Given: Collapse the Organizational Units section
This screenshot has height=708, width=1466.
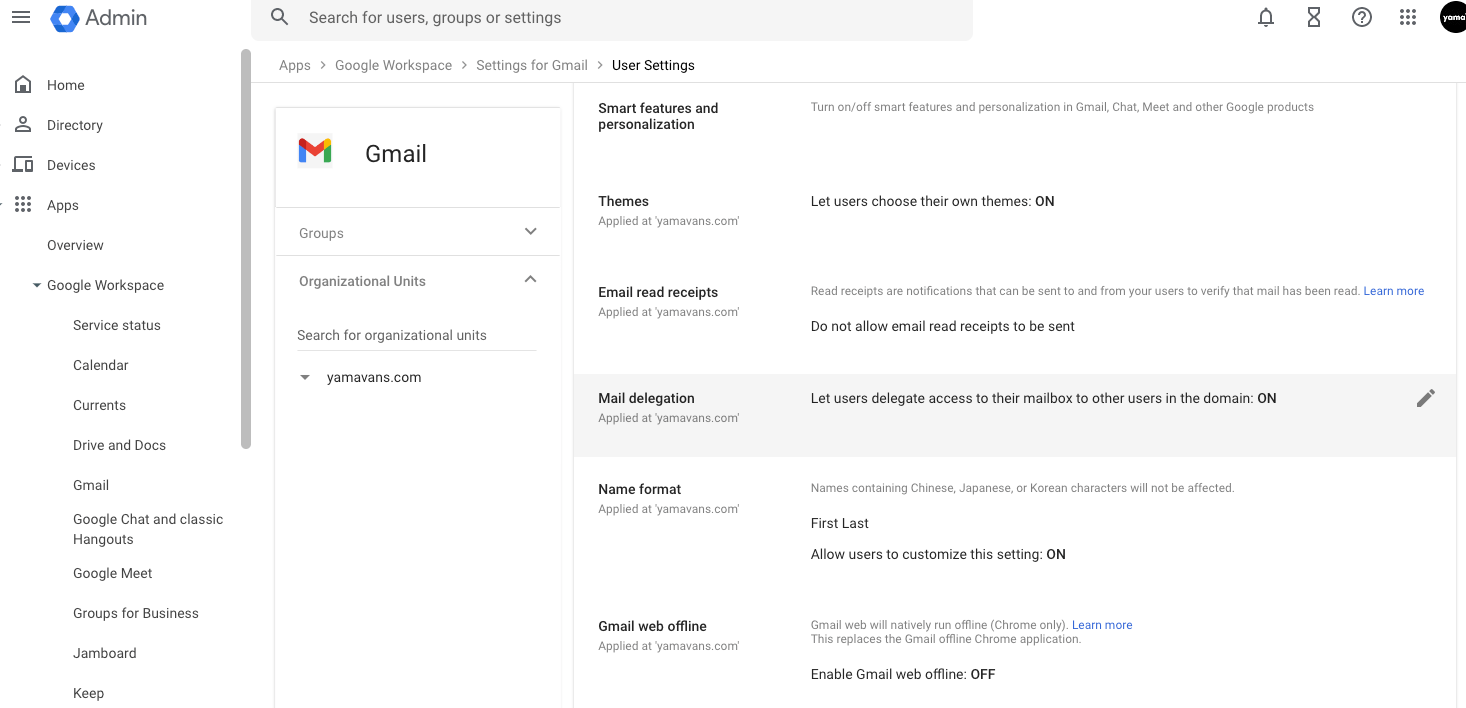Looking at the screenshot, I should pos(530,280).
